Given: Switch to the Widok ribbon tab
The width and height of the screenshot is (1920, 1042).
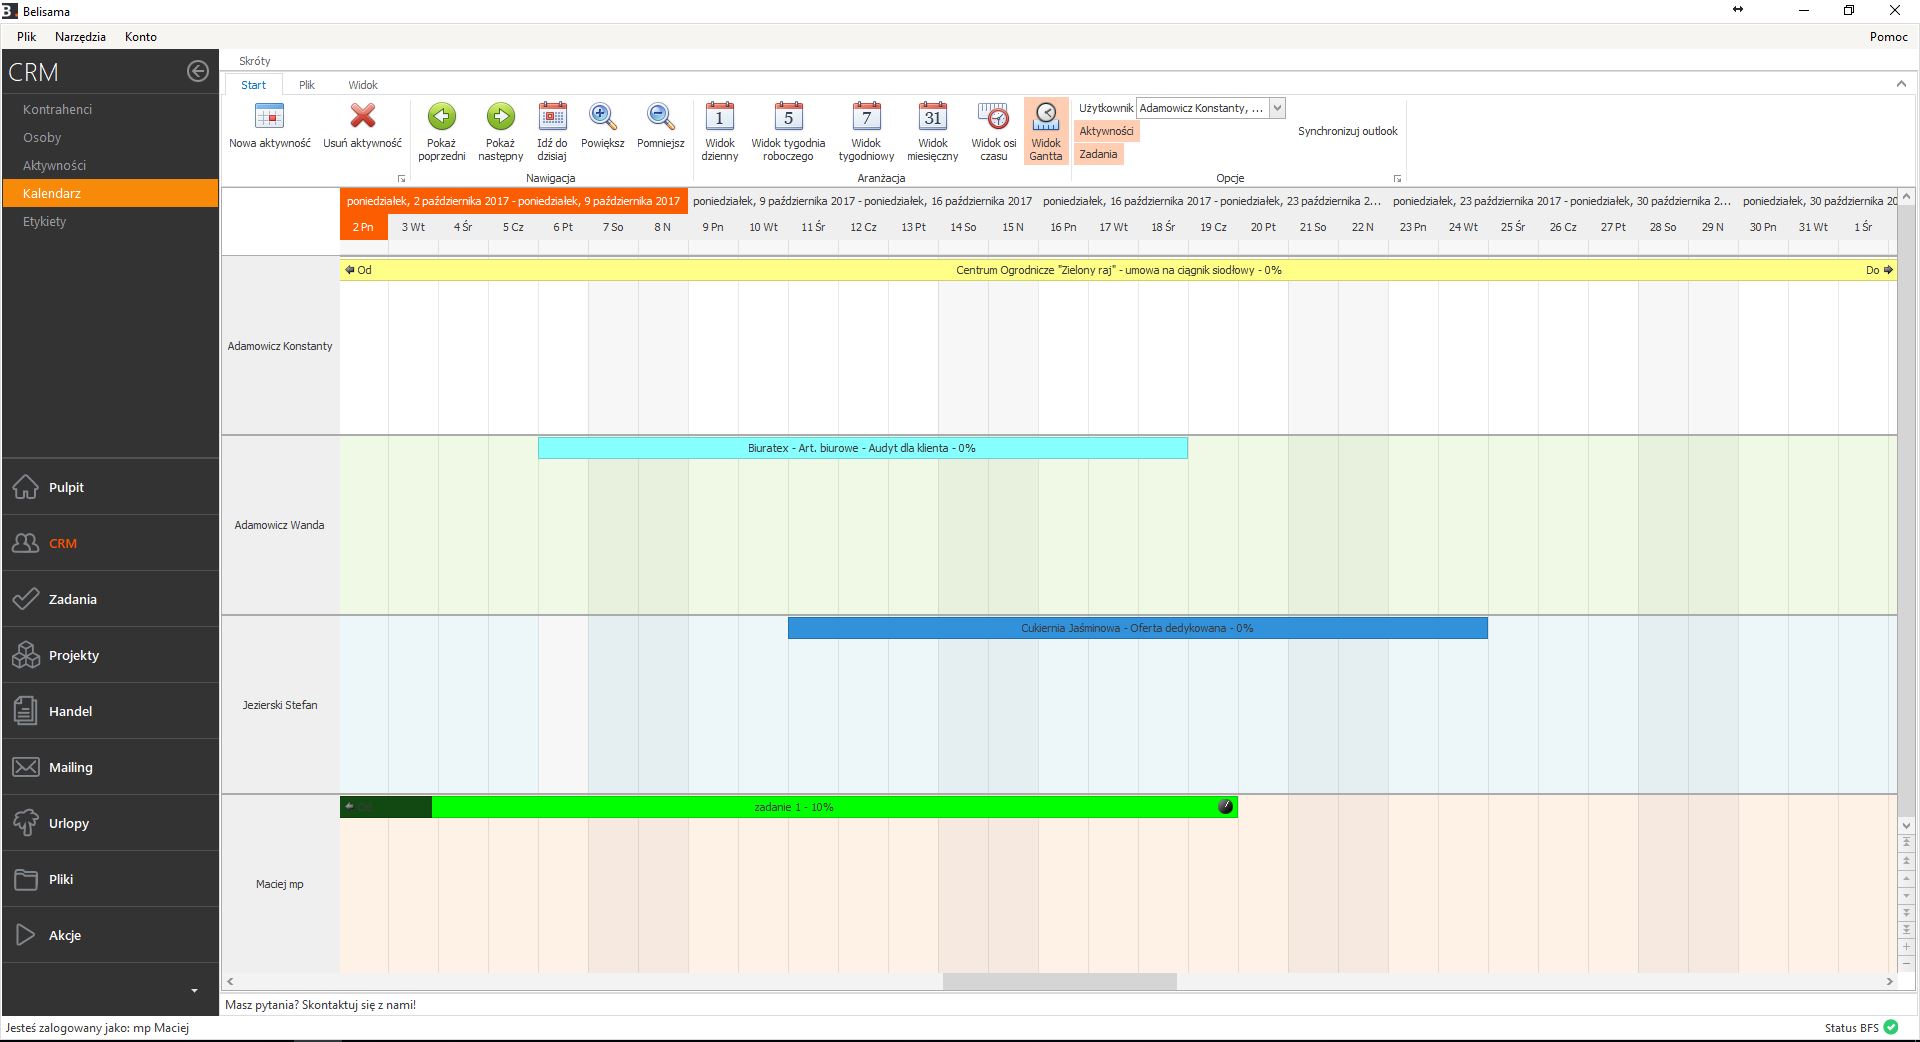Looking at the screenshot, I should (362, 85).
